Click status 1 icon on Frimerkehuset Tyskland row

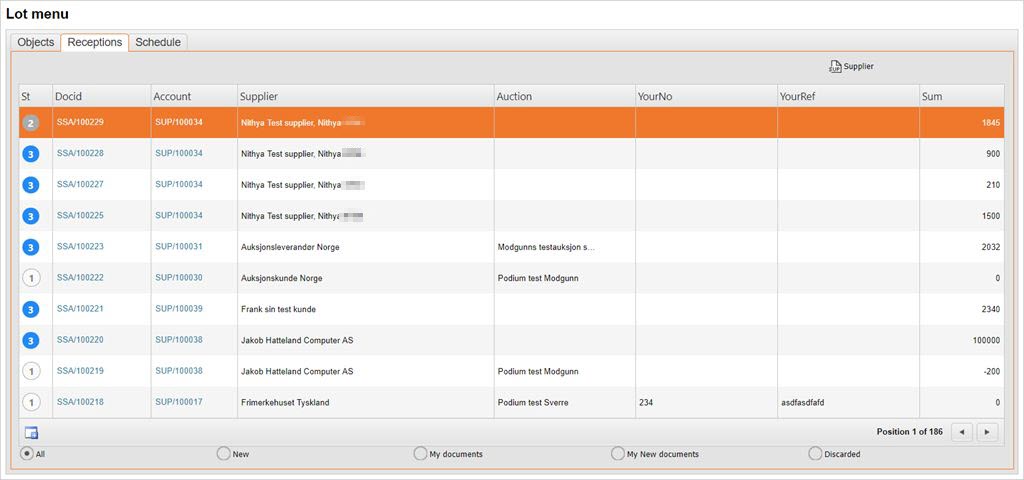[31, 402]
